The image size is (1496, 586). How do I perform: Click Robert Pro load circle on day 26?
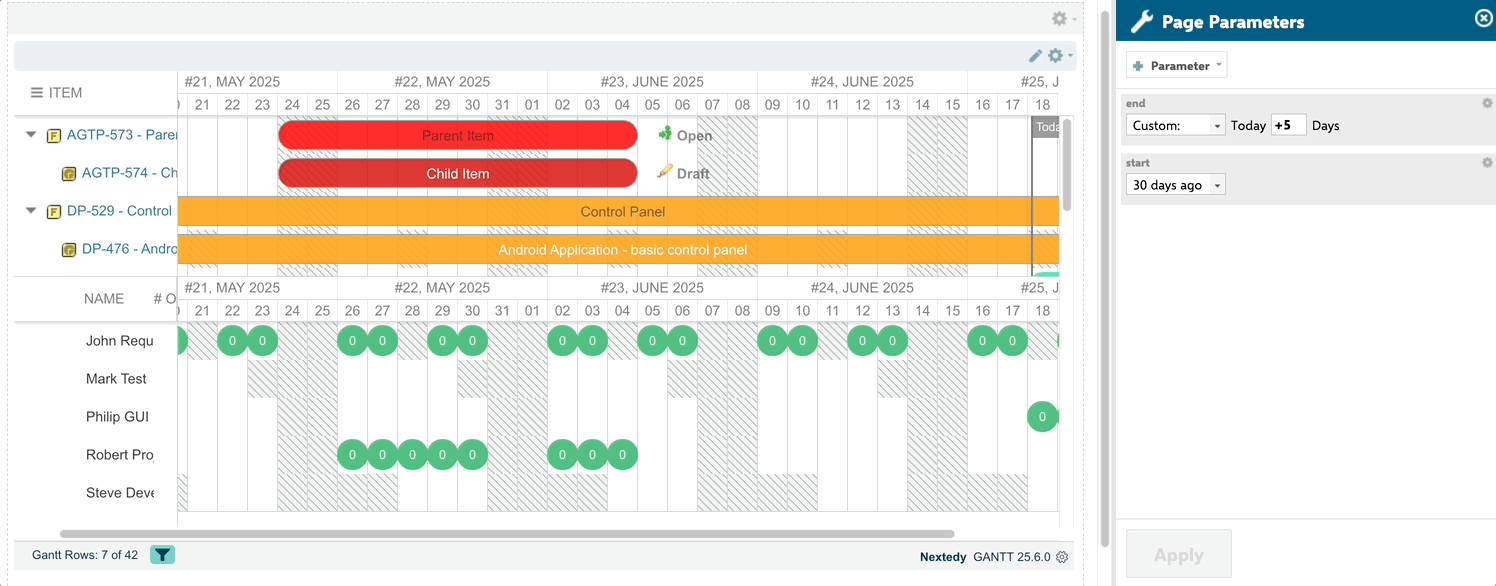[352, 455]
